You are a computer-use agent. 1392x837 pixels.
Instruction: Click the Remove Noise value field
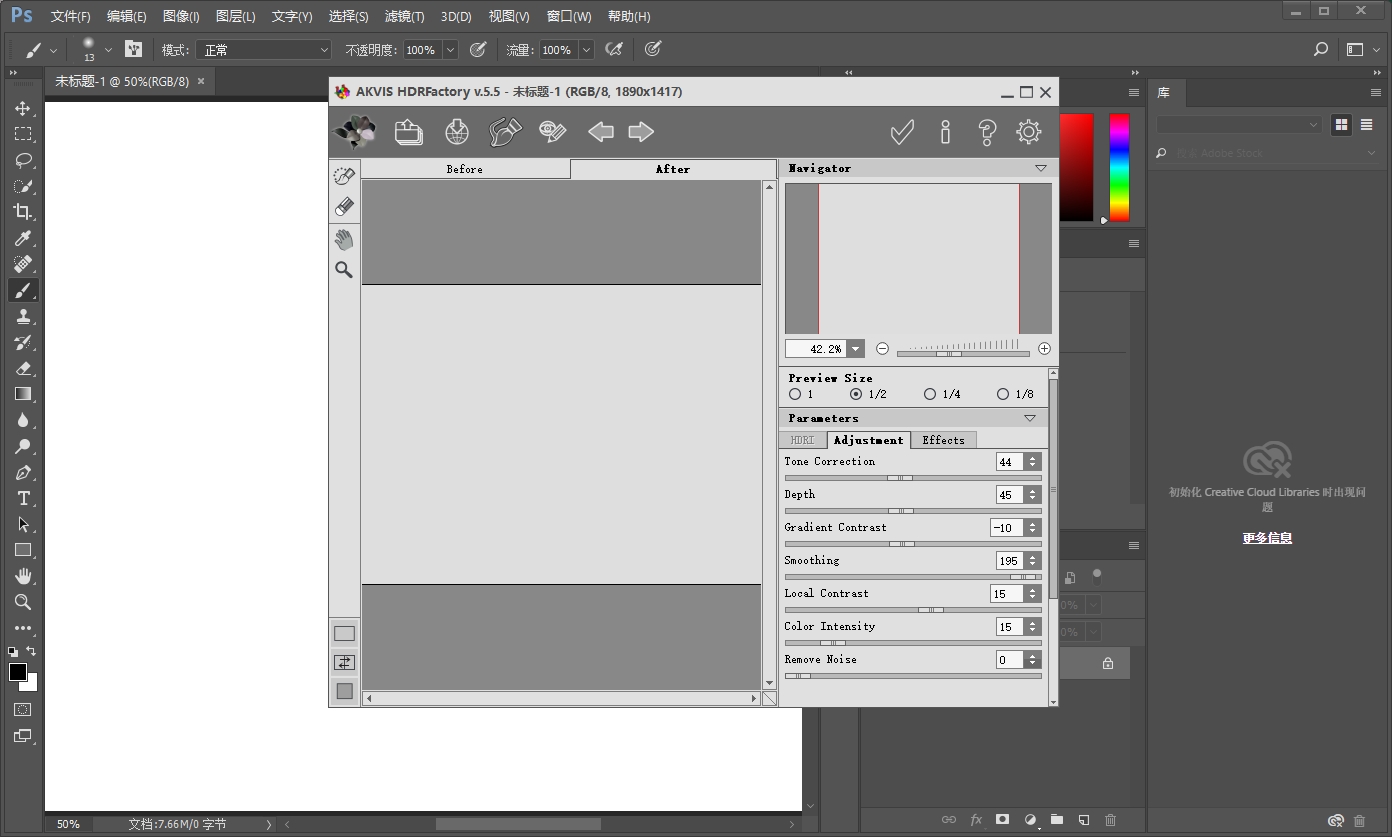tap(1010, 660)
